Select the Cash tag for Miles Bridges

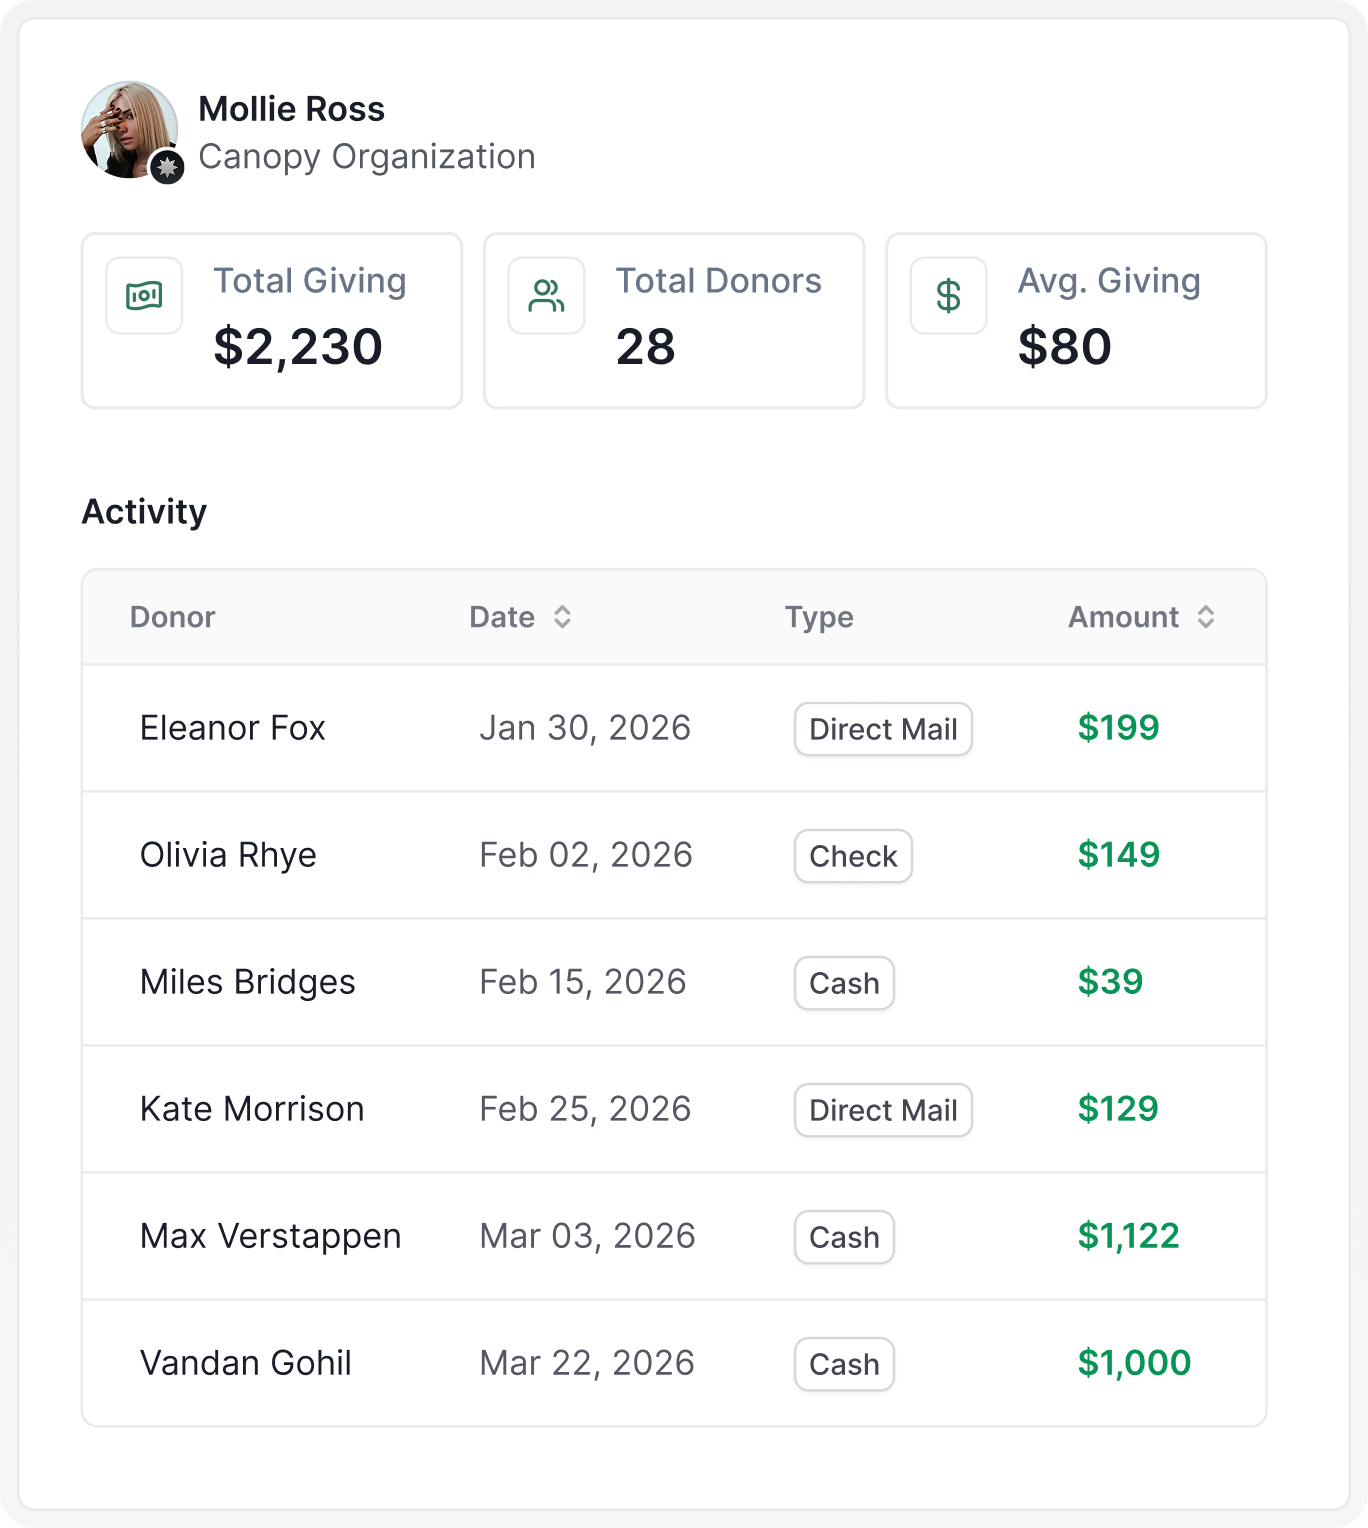[x=844, y=983]
